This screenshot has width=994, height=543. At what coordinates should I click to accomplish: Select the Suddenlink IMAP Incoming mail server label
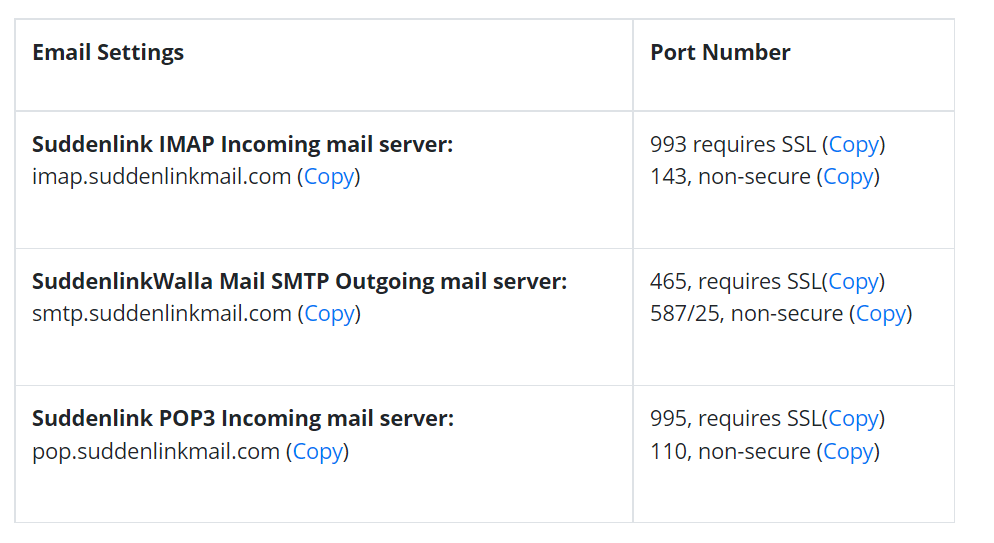(x=243, y=144)
